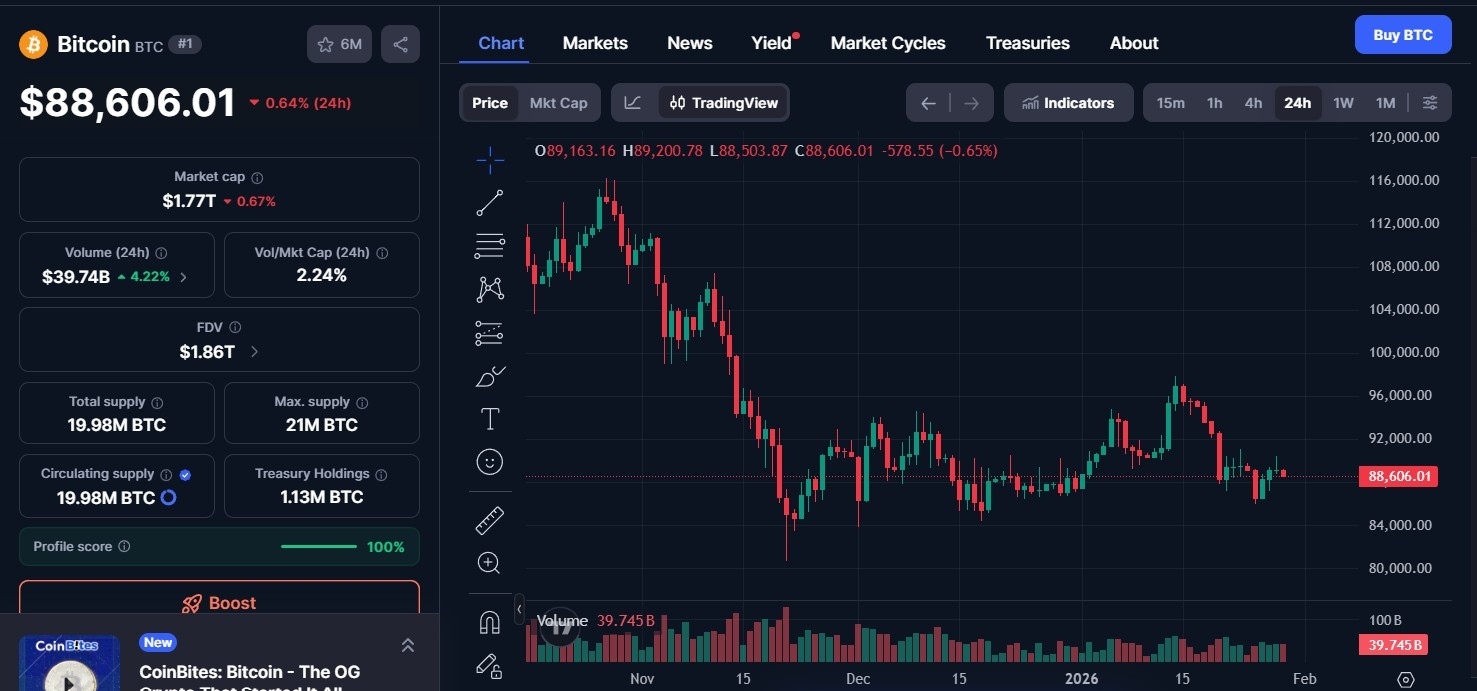The image size is (1477, 691).
Task: Select the text annotation tool
Action: click(x=490, y=419)
